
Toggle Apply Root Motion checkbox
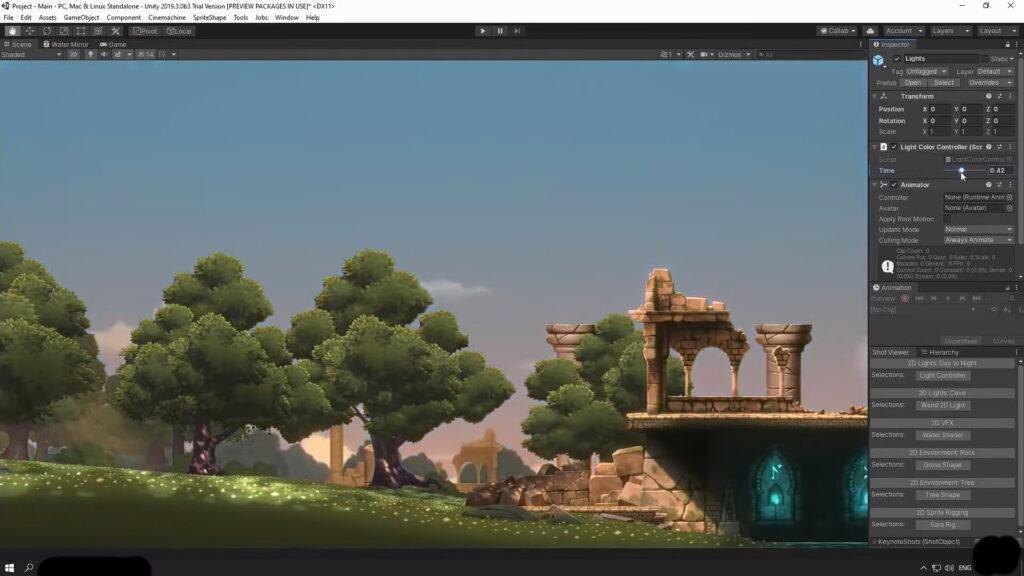tap(947, 219)
